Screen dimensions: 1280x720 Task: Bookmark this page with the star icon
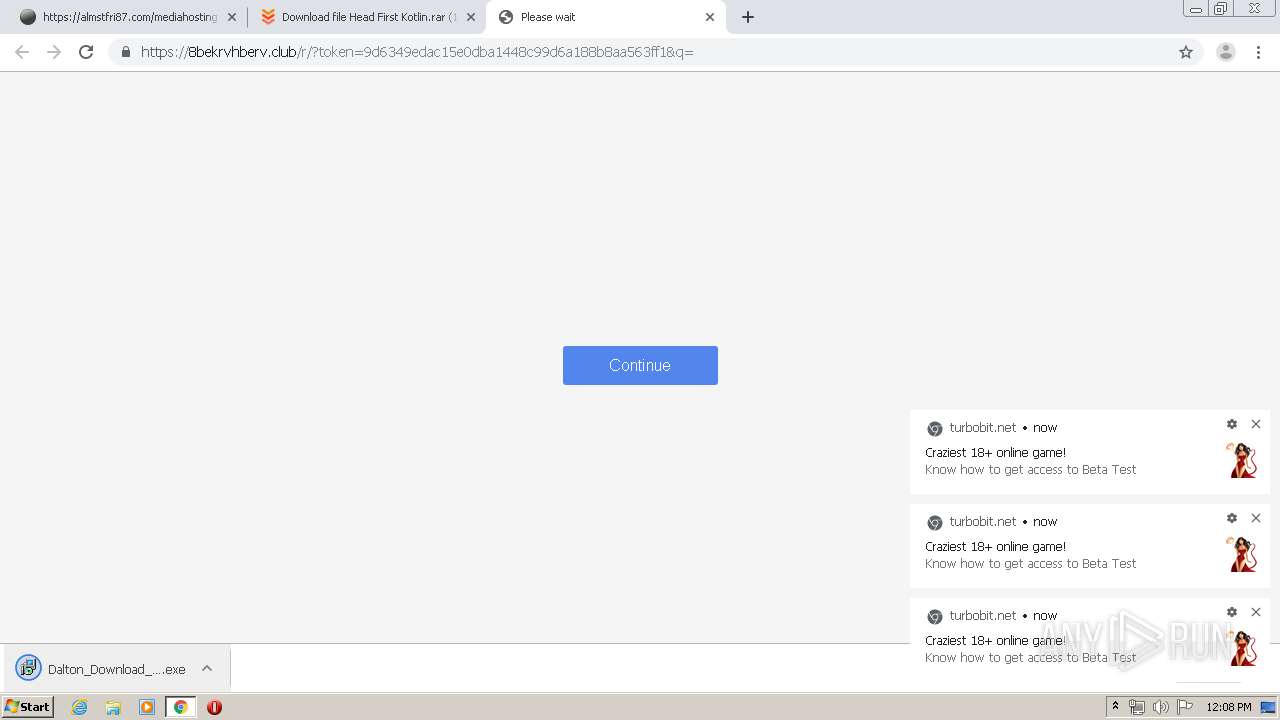point(1186,52)
